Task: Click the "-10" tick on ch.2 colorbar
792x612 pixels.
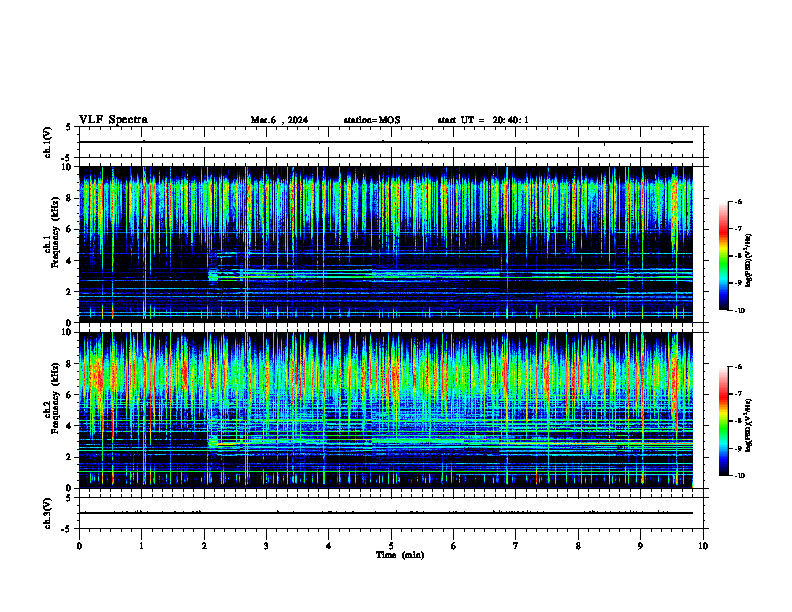Action: (740, 476)
